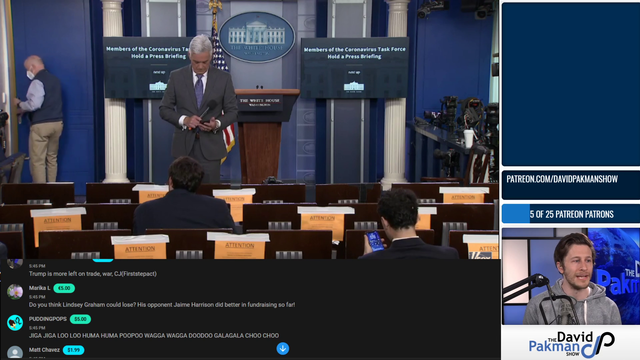Click the David Pakman webcam thumbnail
This screenshot has height=360, width=640.
click(x=571, y=277)
